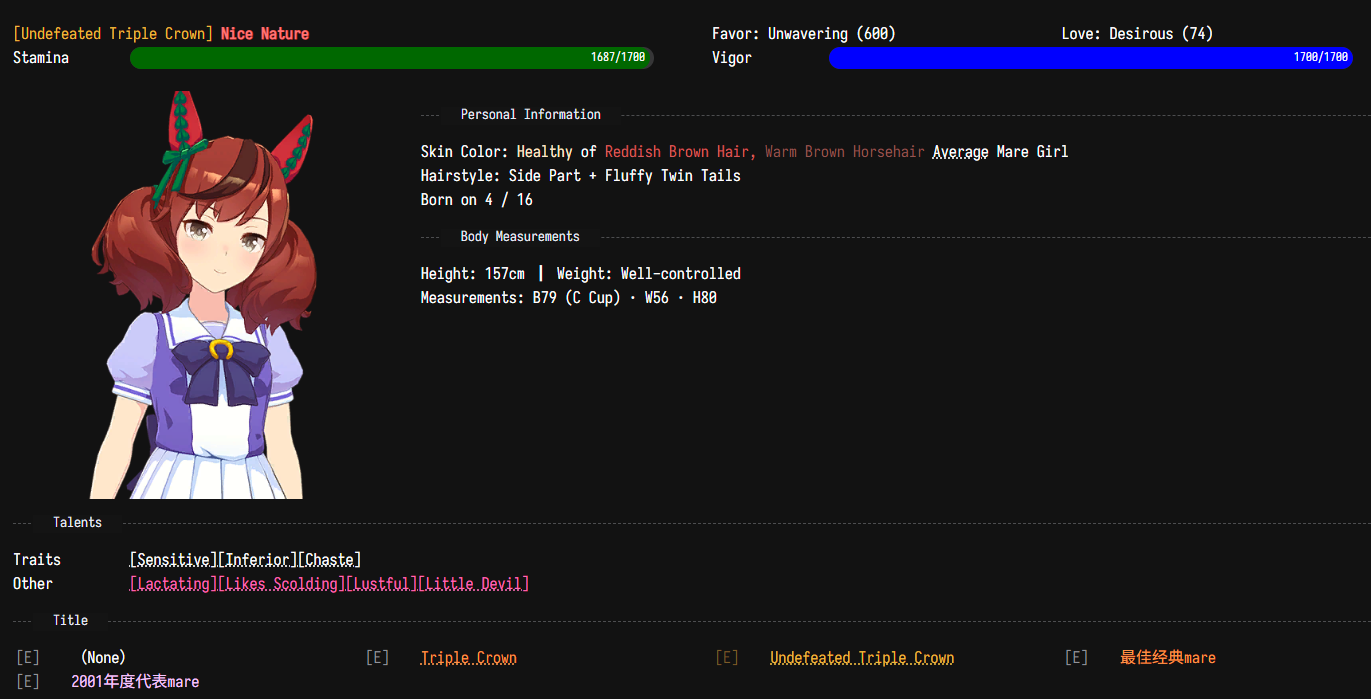The width and height of the screenshot is (1371, 699).
Task: Click the Height: 157cm text
Action: (473, 274)
